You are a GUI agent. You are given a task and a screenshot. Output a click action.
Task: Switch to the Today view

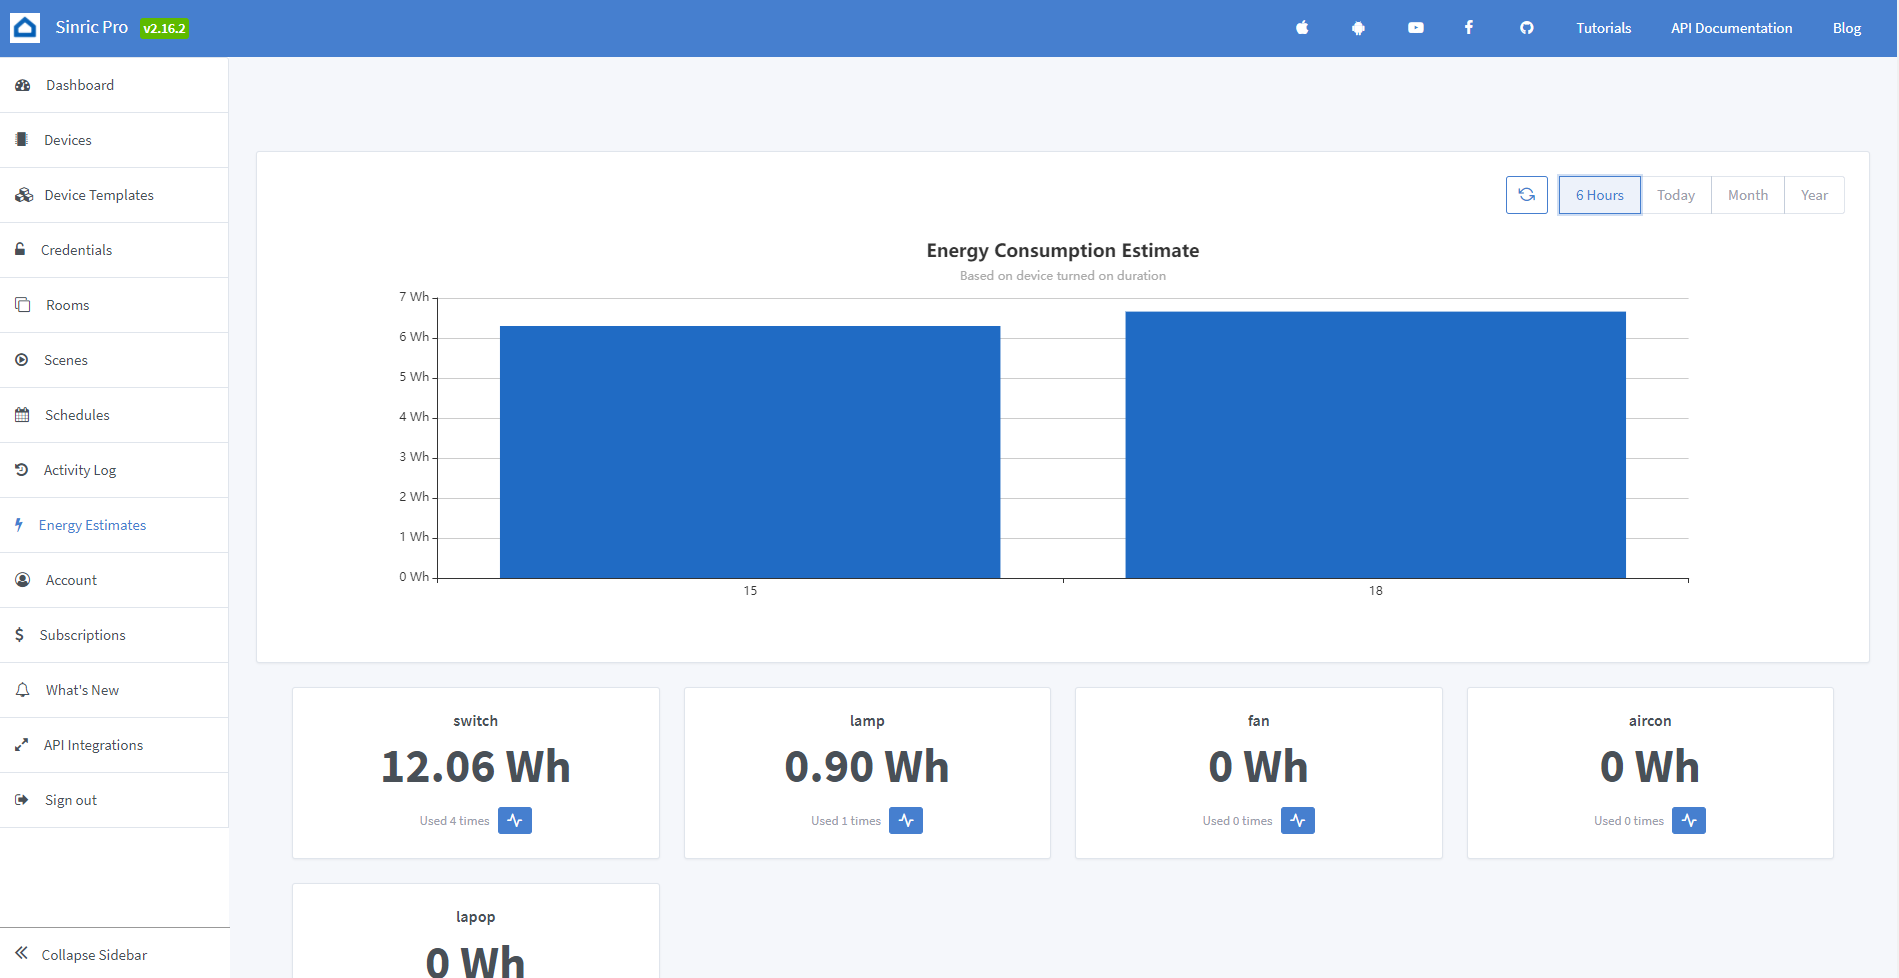coord(1676,194)
